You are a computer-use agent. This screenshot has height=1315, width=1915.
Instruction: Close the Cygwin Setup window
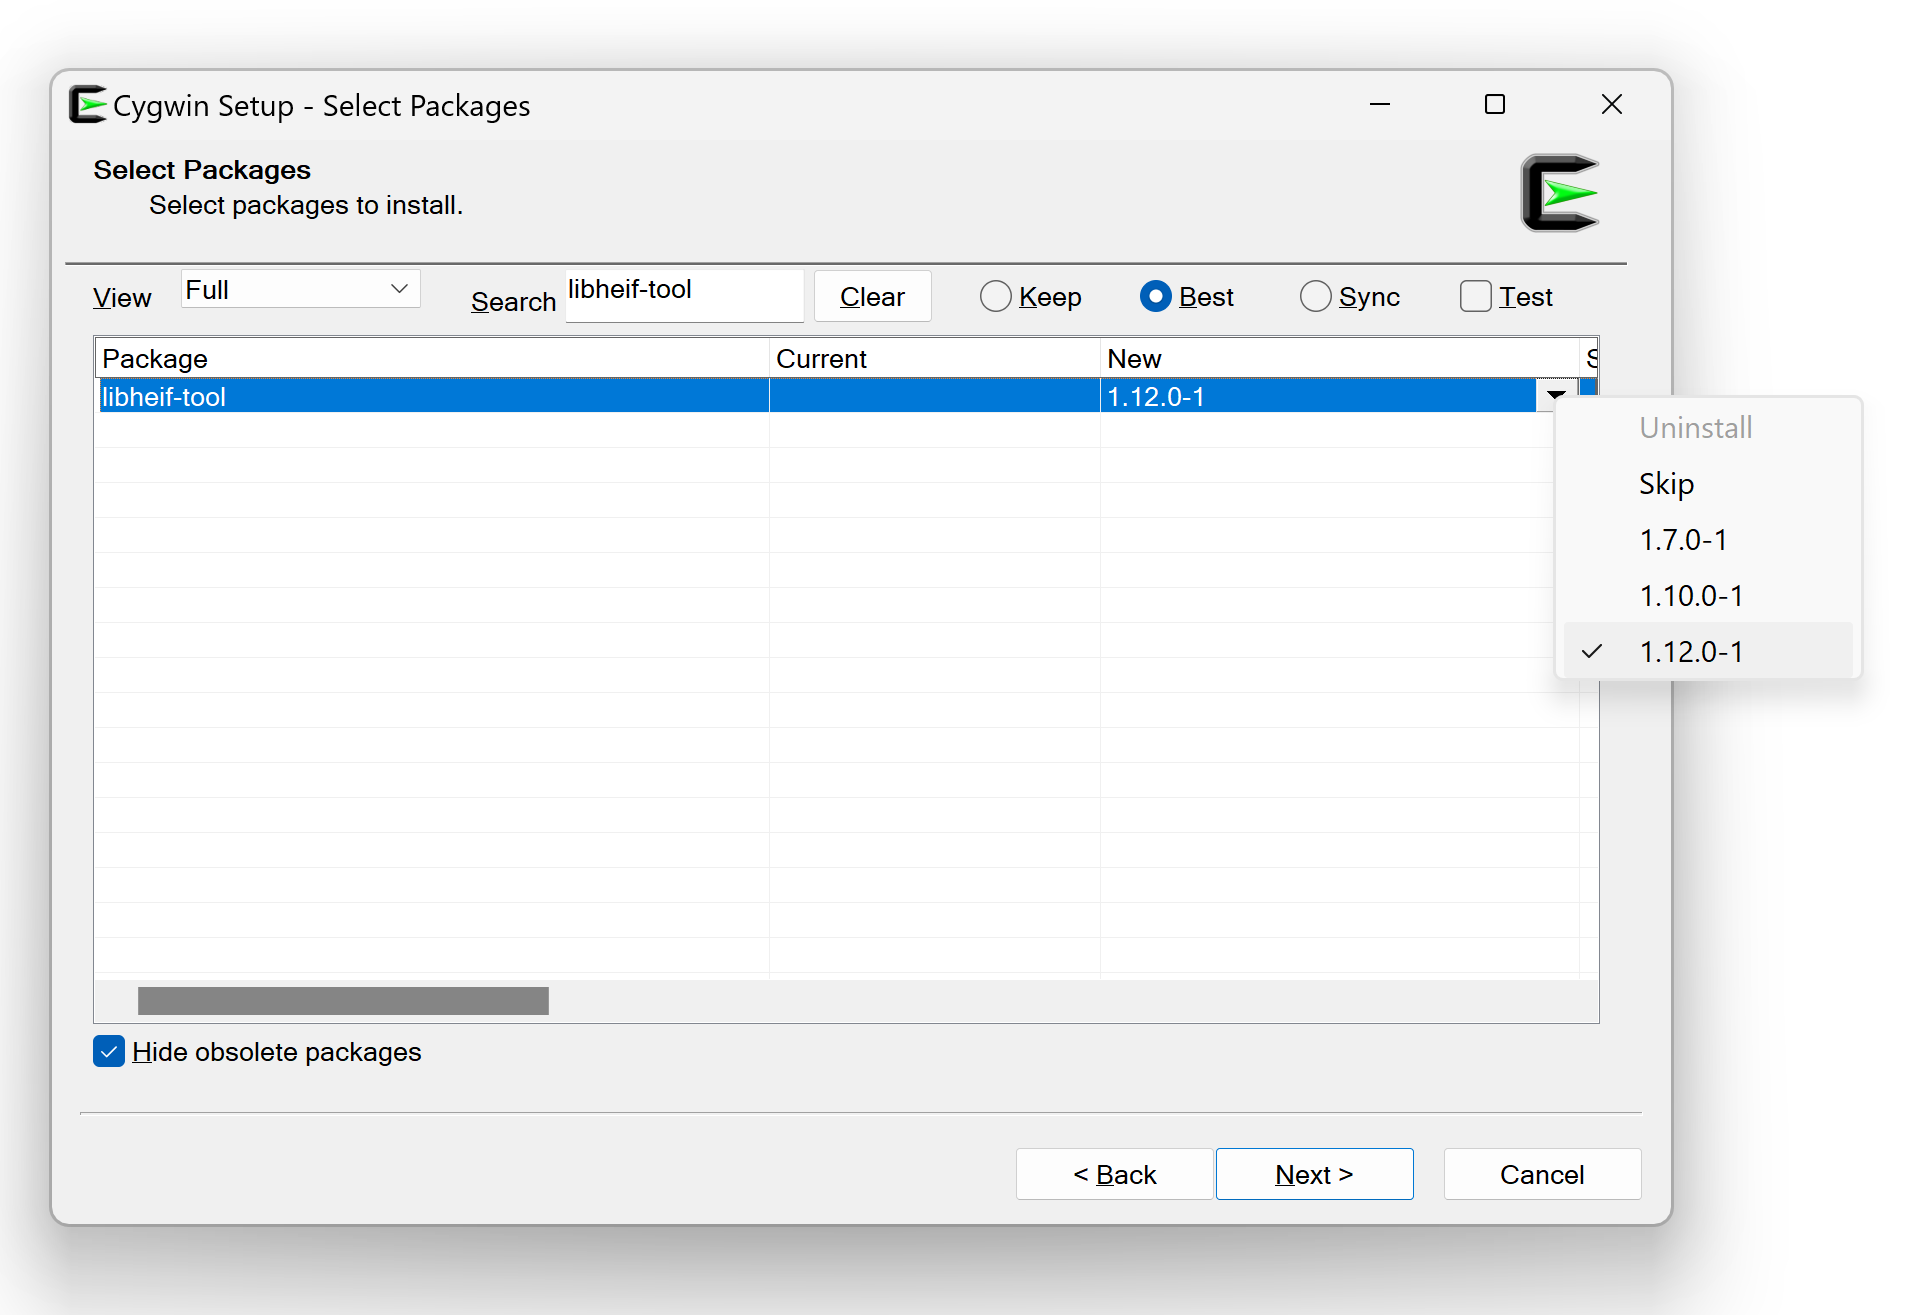pyautogui.click(x=1611, y=104)
